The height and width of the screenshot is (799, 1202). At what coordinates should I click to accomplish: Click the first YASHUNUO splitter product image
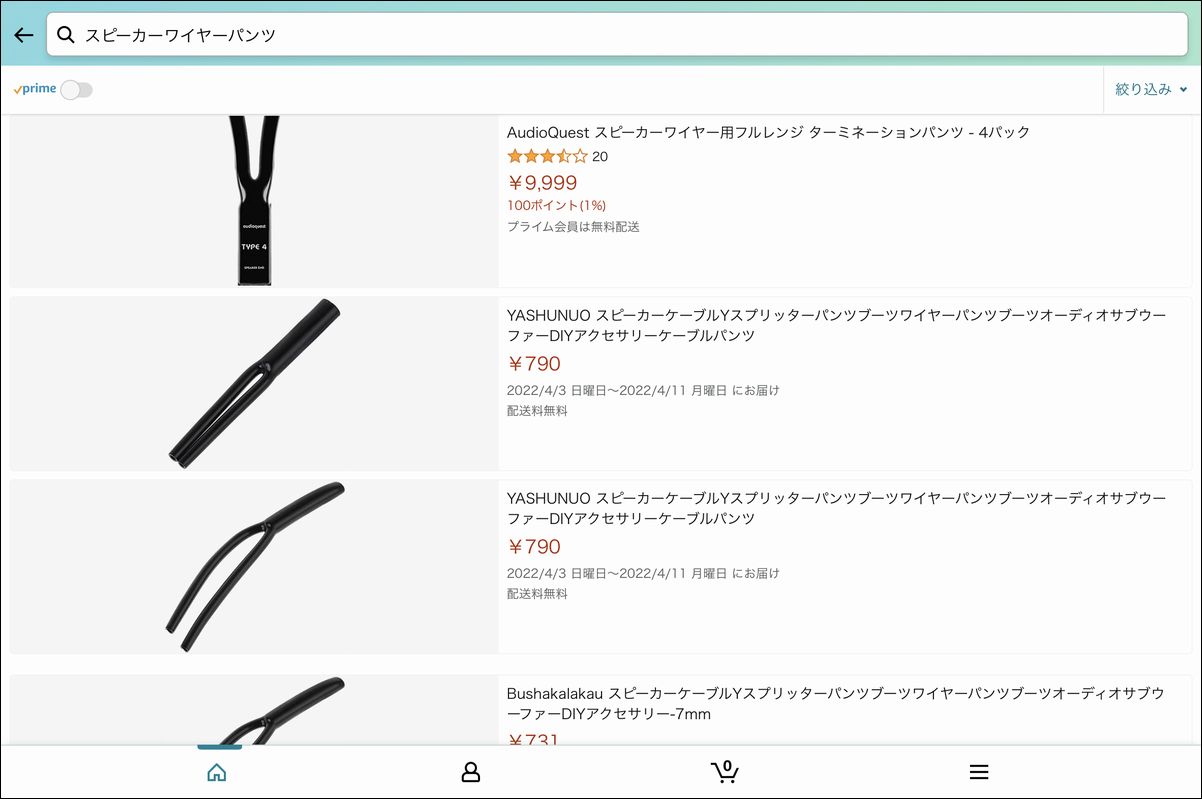254,383
